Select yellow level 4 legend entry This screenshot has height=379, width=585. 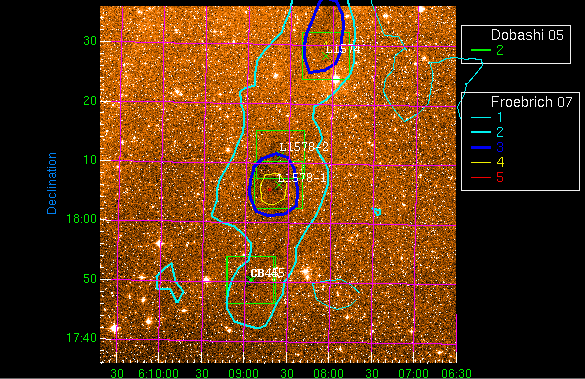(487, 162)
